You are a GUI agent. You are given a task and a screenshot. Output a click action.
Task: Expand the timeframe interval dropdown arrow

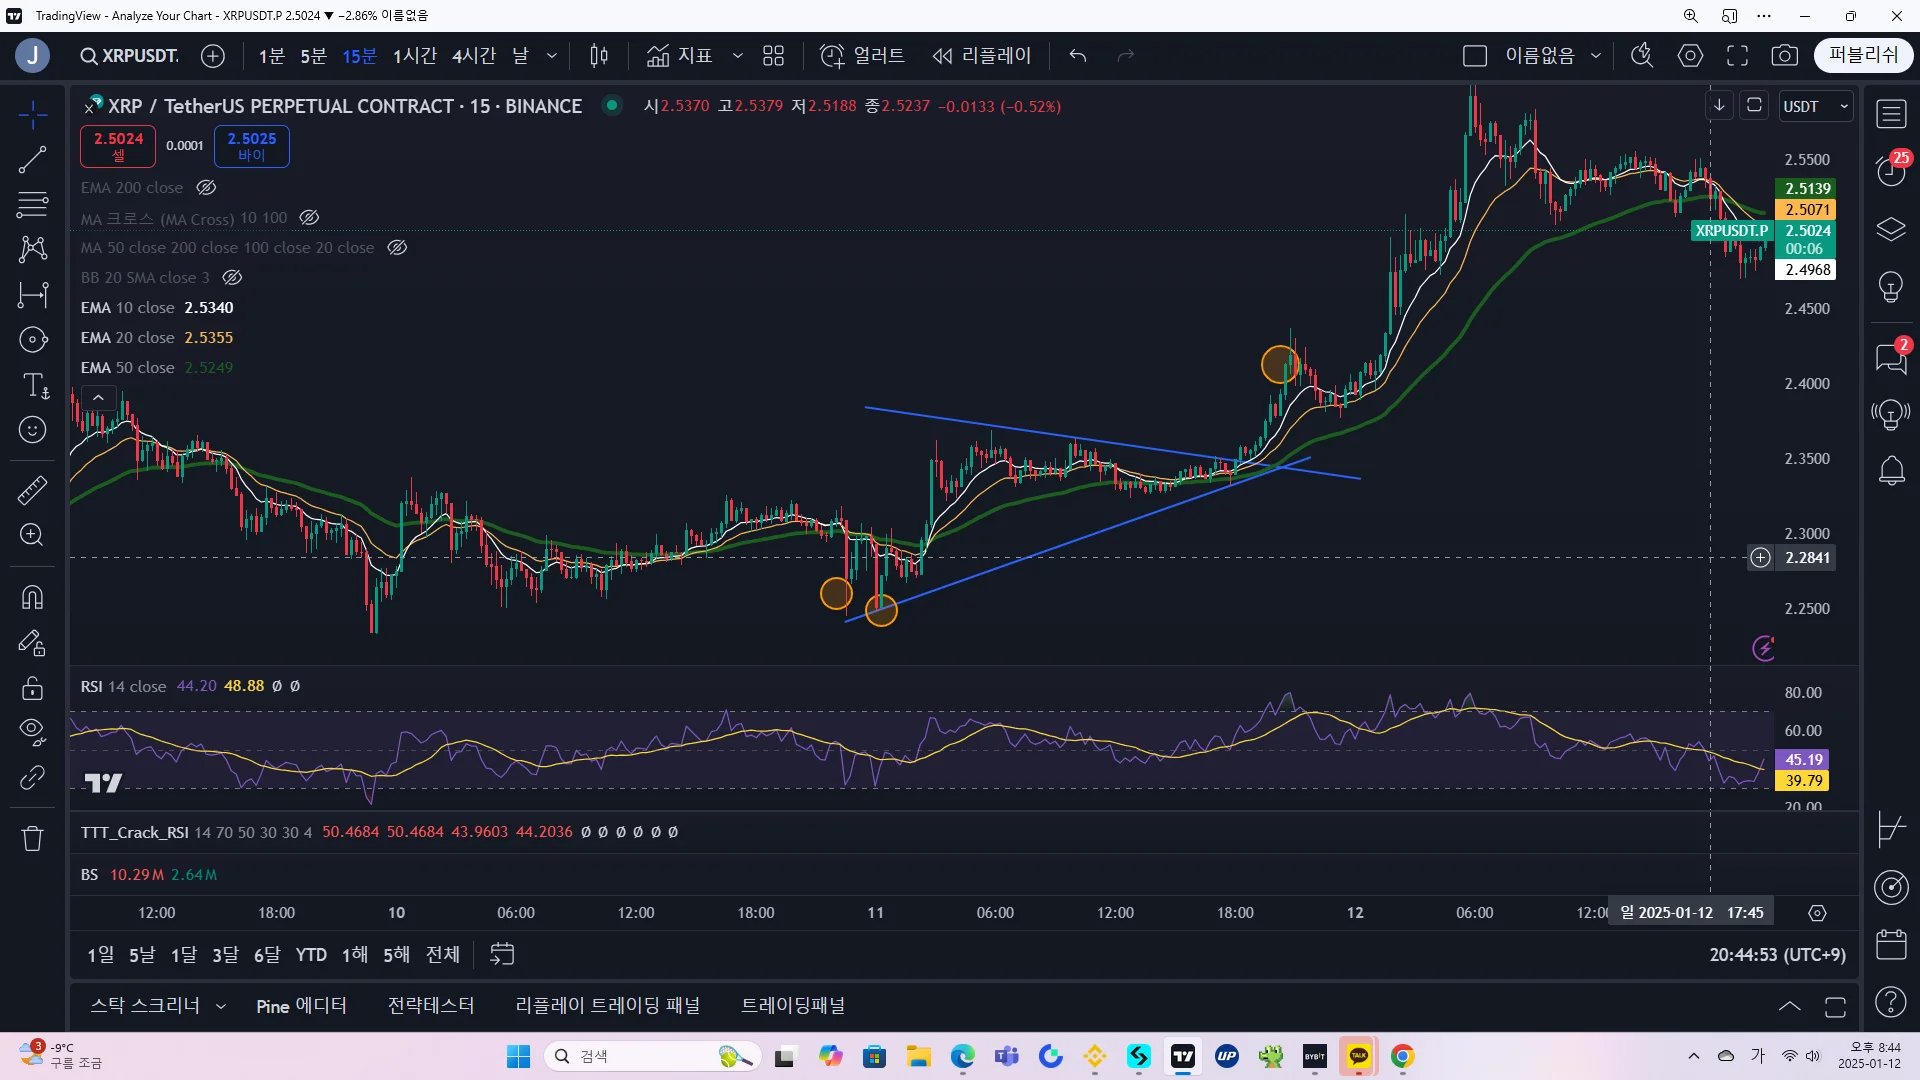coord(552,56)
